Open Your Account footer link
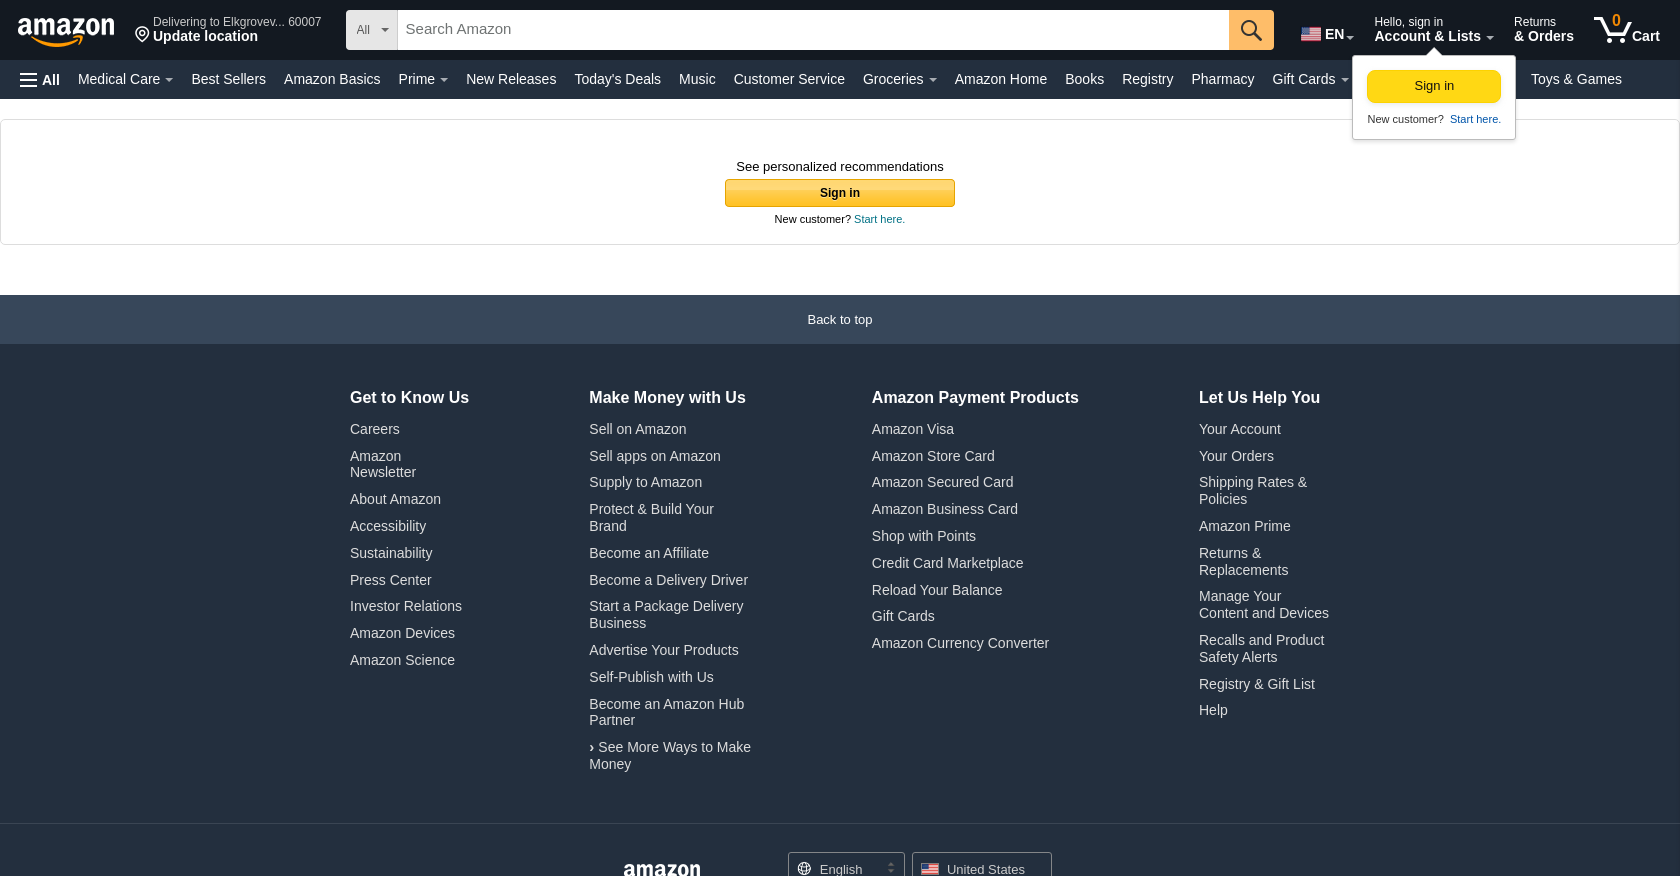 (1240, 429)
